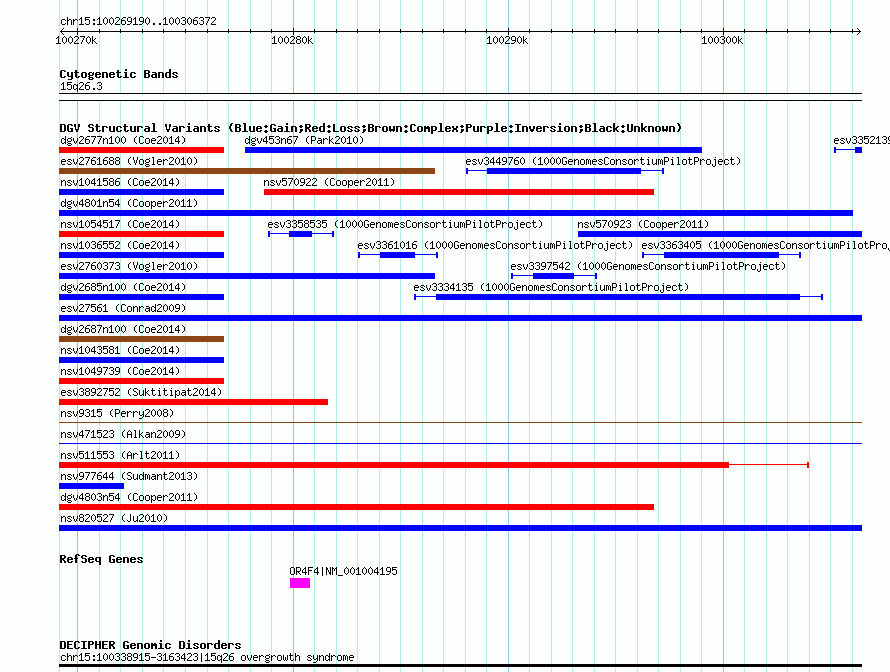This screenshot has width=890, height=672.
Task: Click the 100290k ruler tick label
Action: click(x=507, y=40)
